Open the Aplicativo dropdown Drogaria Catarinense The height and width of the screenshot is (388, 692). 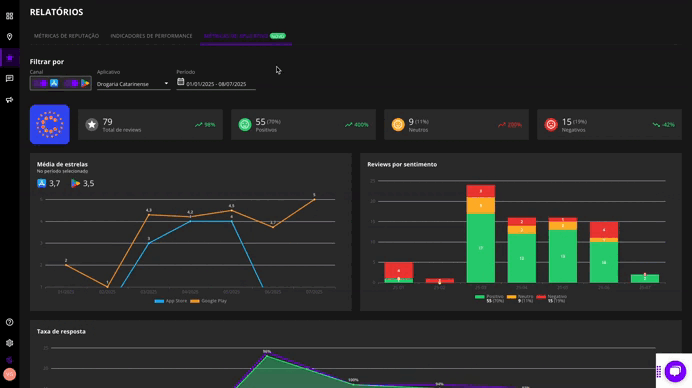[x=133, y=84]
